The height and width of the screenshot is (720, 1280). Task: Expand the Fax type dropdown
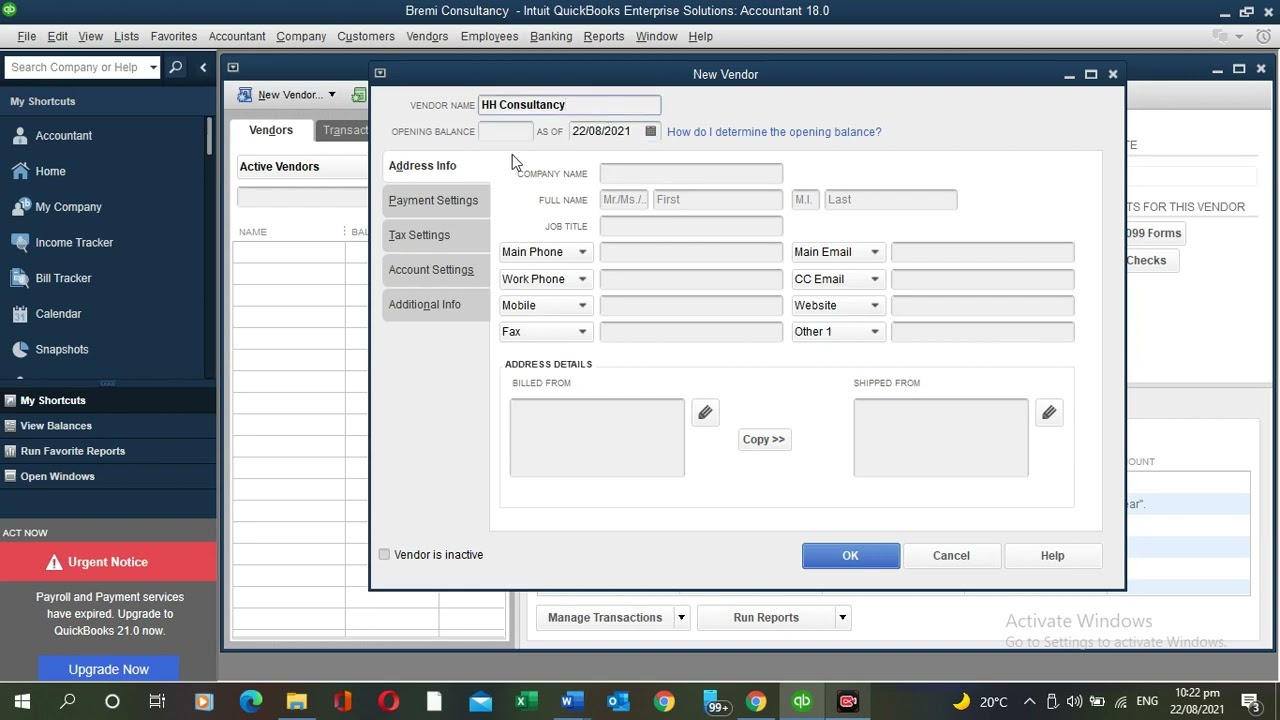(582, 332)
